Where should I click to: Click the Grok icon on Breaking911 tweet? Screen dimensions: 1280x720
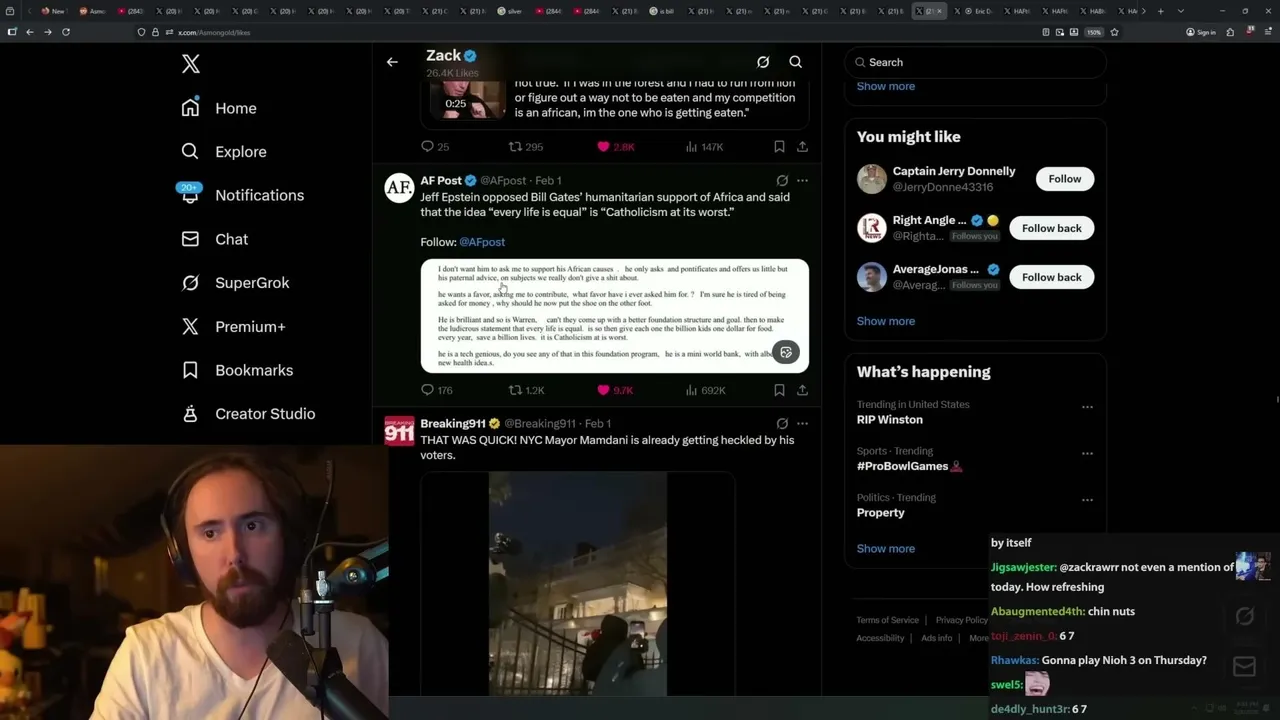pos(782,424)
